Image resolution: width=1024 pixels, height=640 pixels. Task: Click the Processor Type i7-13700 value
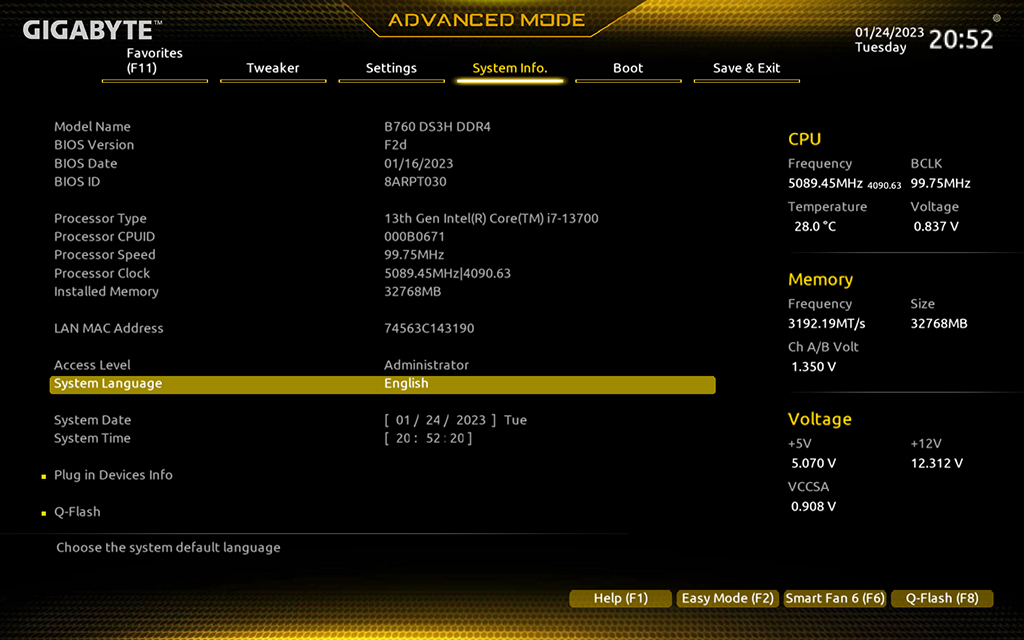[491, 218]
